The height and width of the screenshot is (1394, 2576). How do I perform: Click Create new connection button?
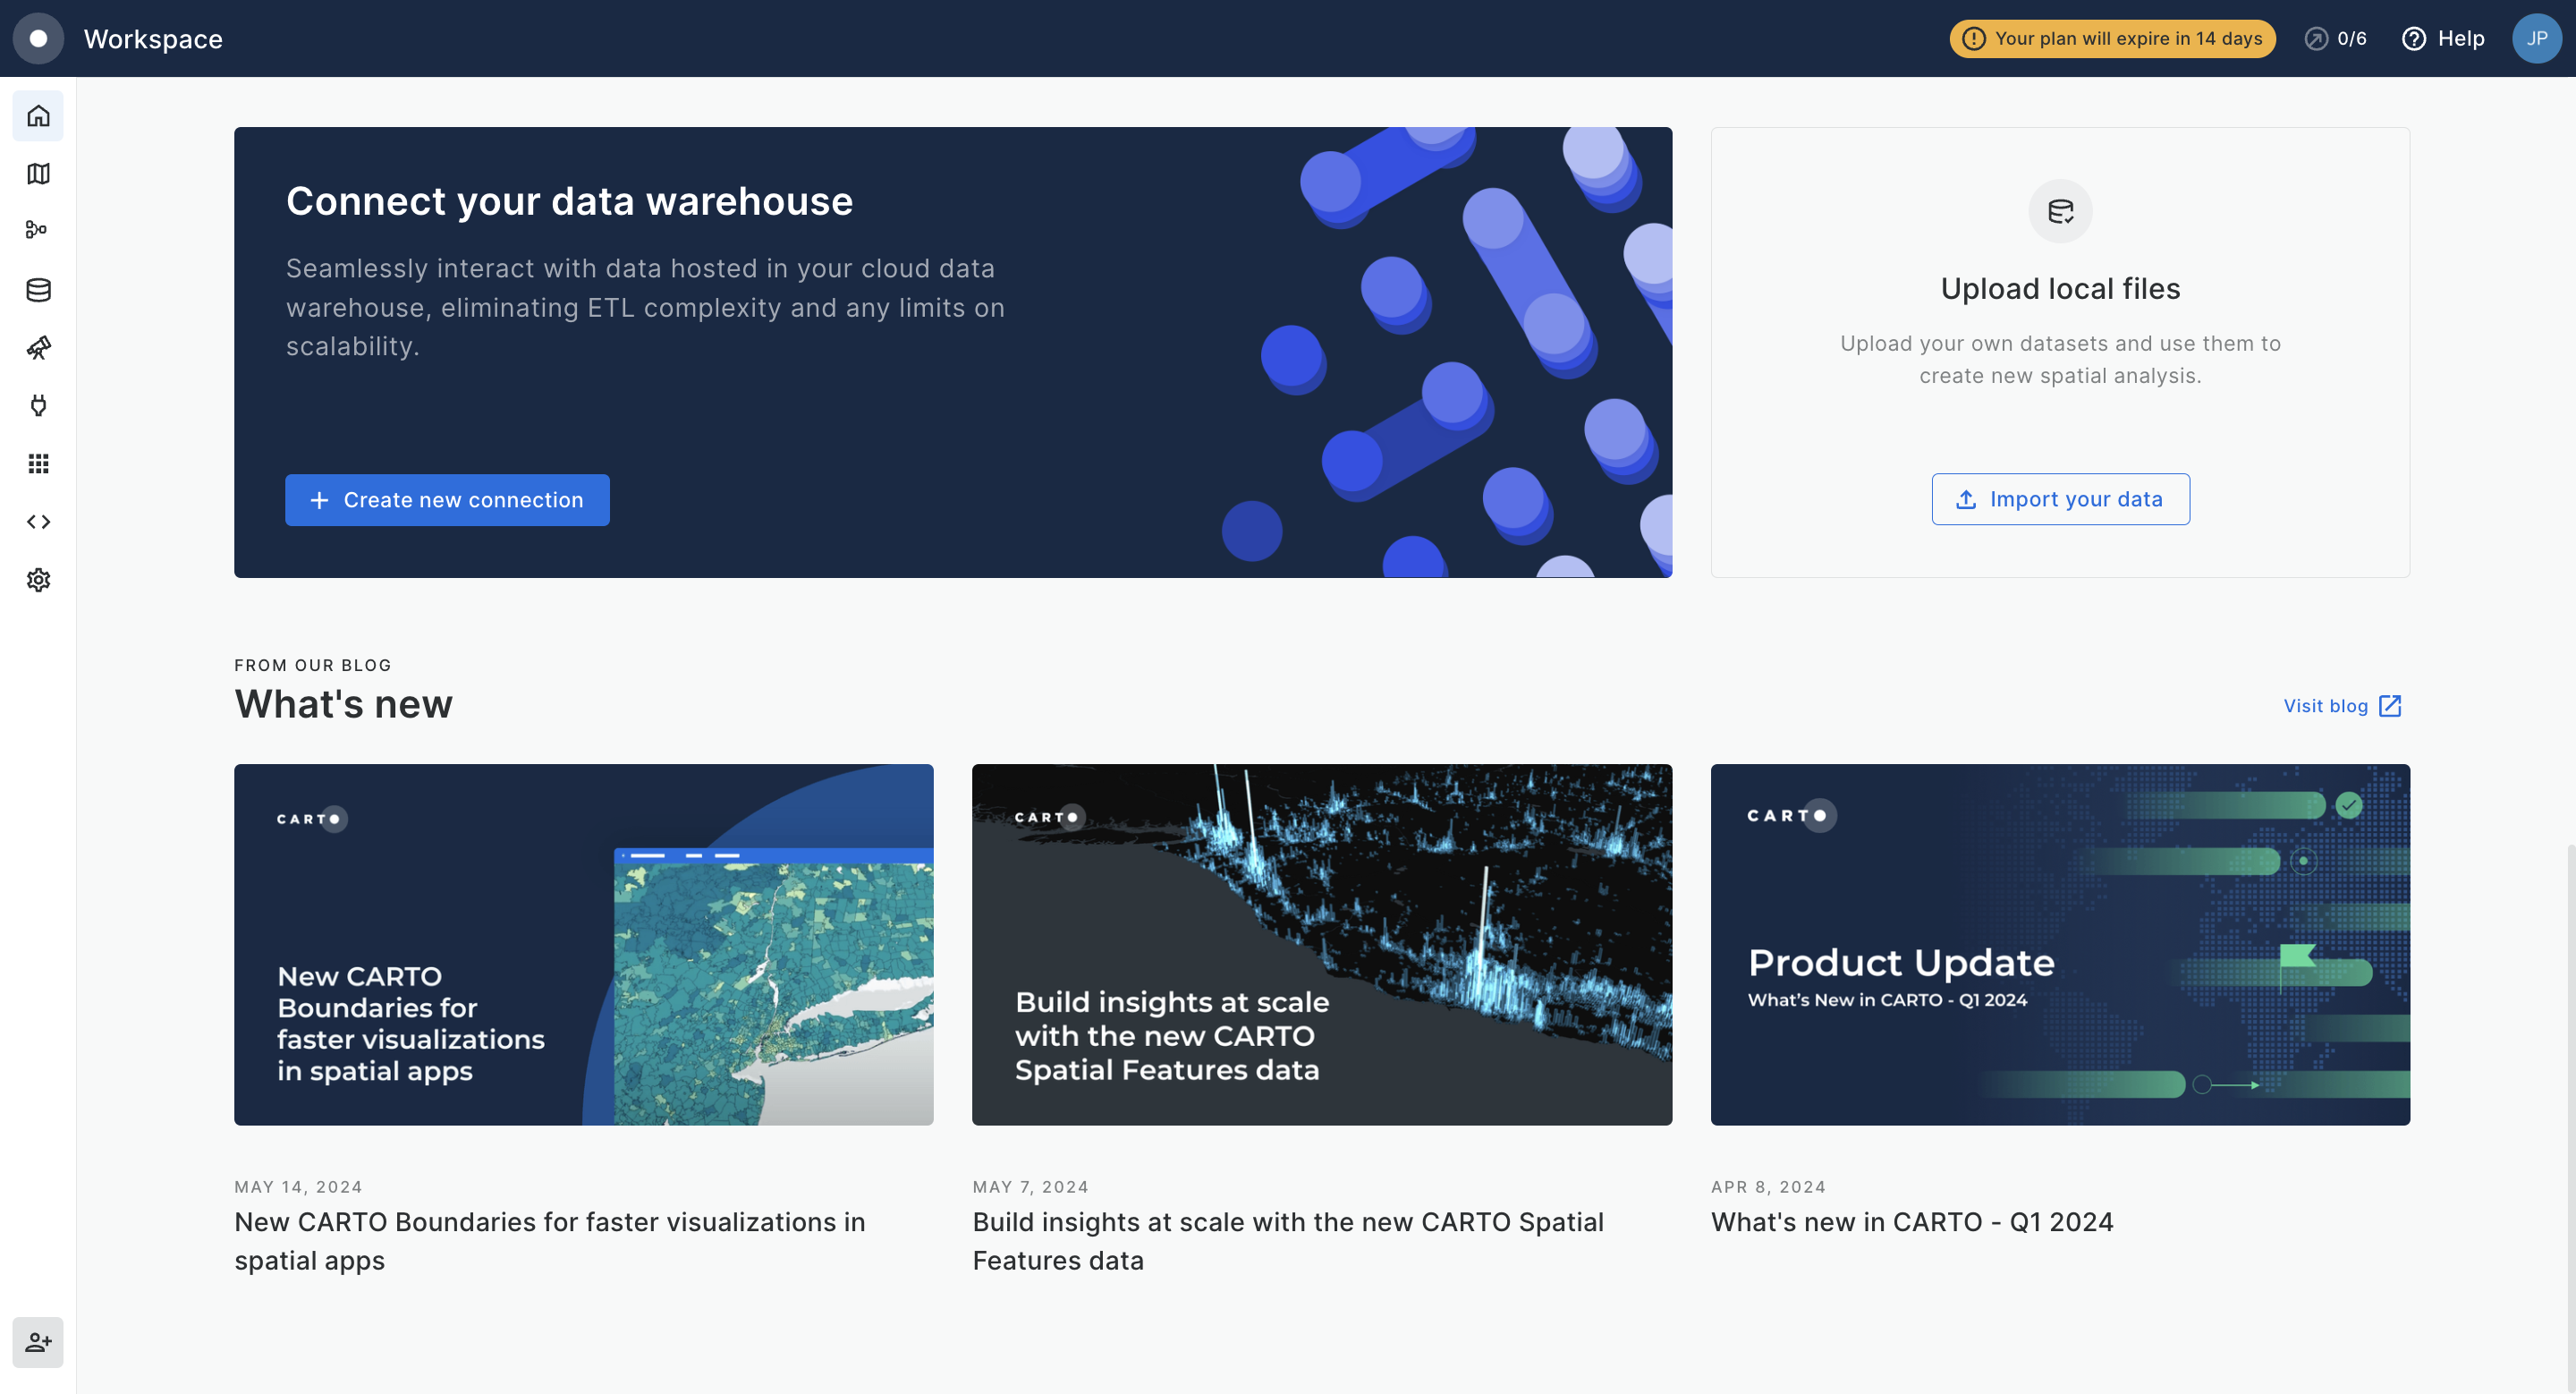tap(447, 500)
